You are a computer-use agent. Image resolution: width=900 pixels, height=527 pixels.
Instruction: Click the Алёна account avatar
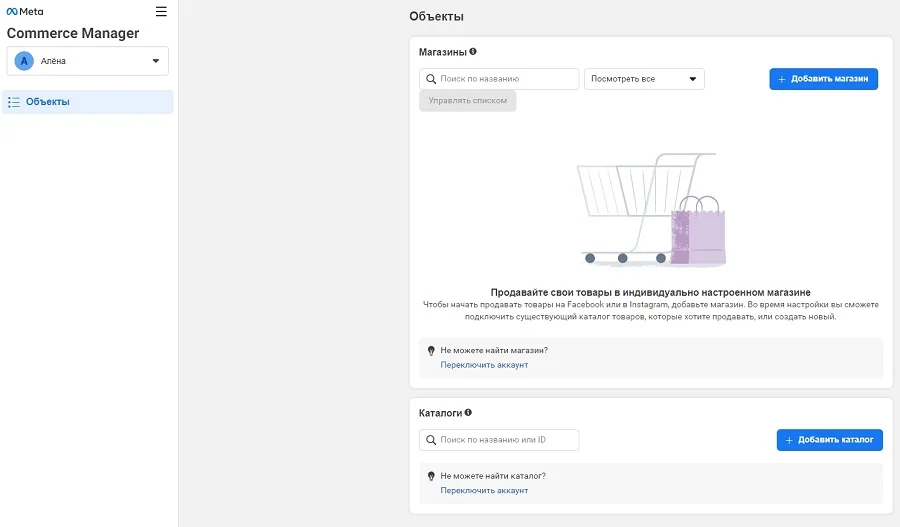tap(25, 61)
